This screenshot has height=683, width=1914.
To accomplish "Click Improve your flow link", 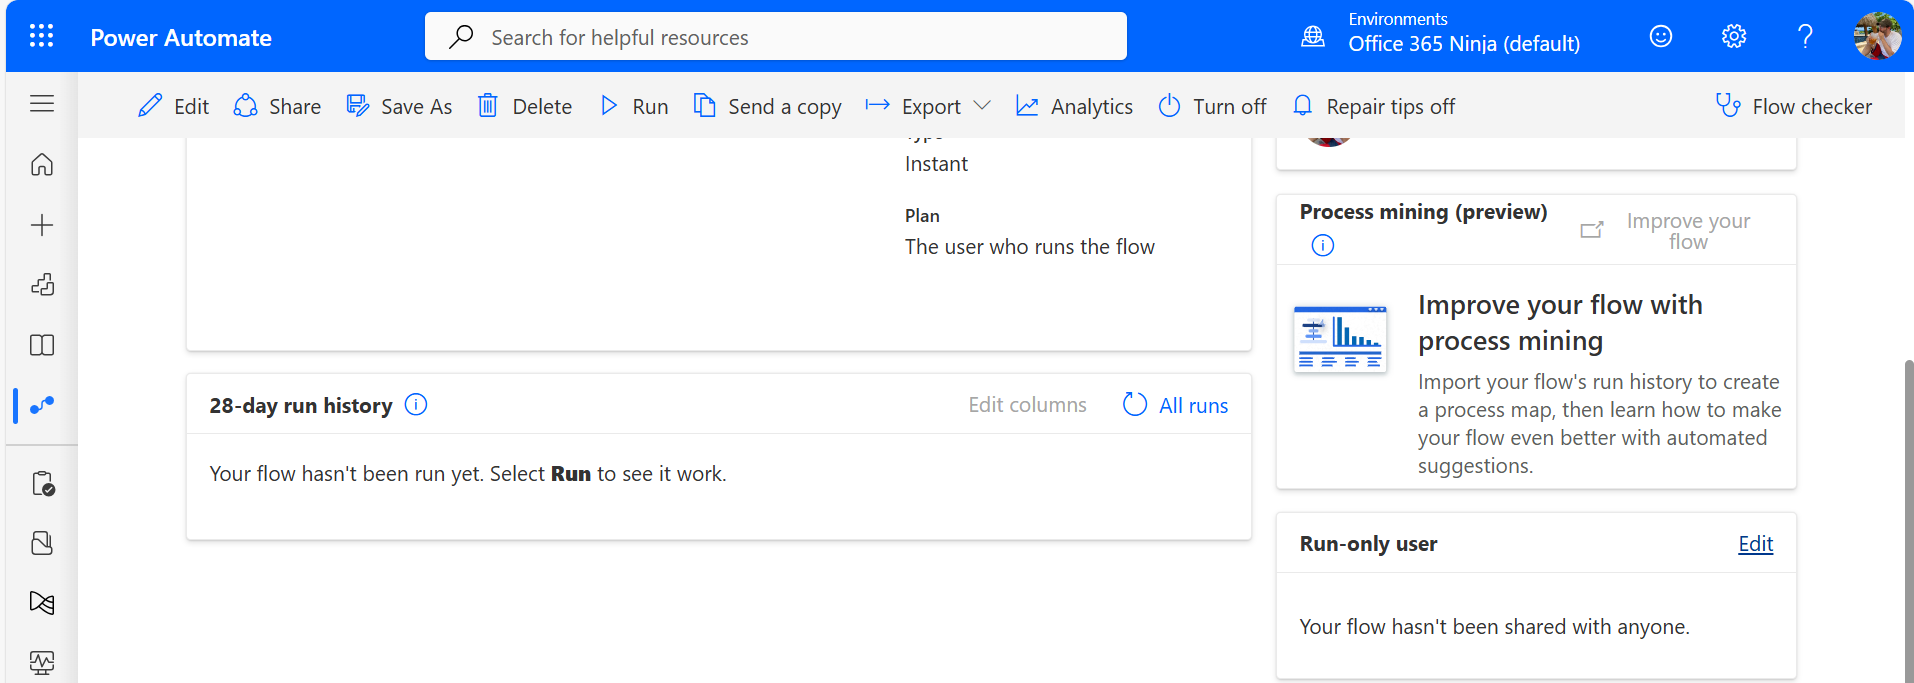I will (x=1666, y=231).
